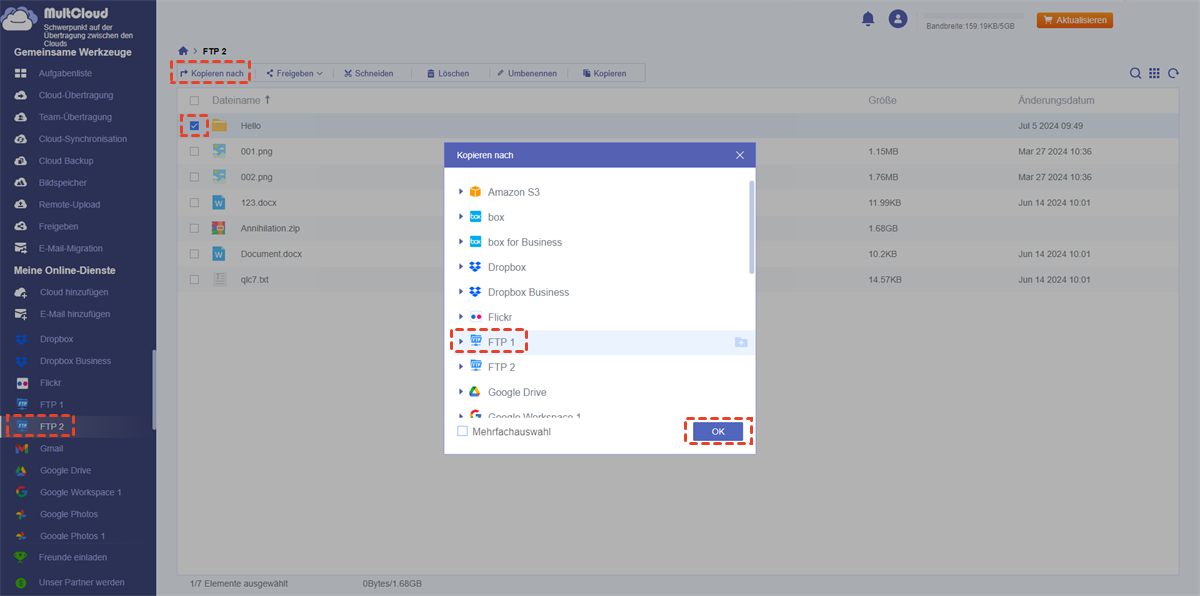
Task: Check the 123.docx checkbox
Action: [x=194, y=203]
